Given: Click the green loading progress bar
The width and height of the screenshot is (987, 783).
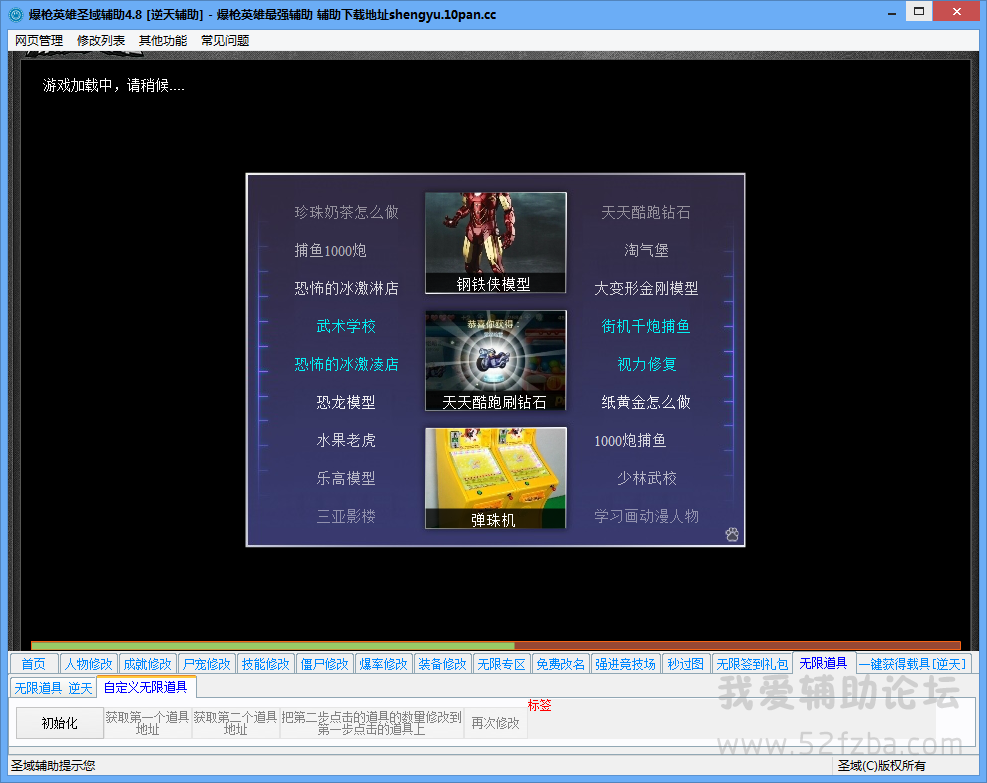Looking at the screenshot, I should [273, 646].
